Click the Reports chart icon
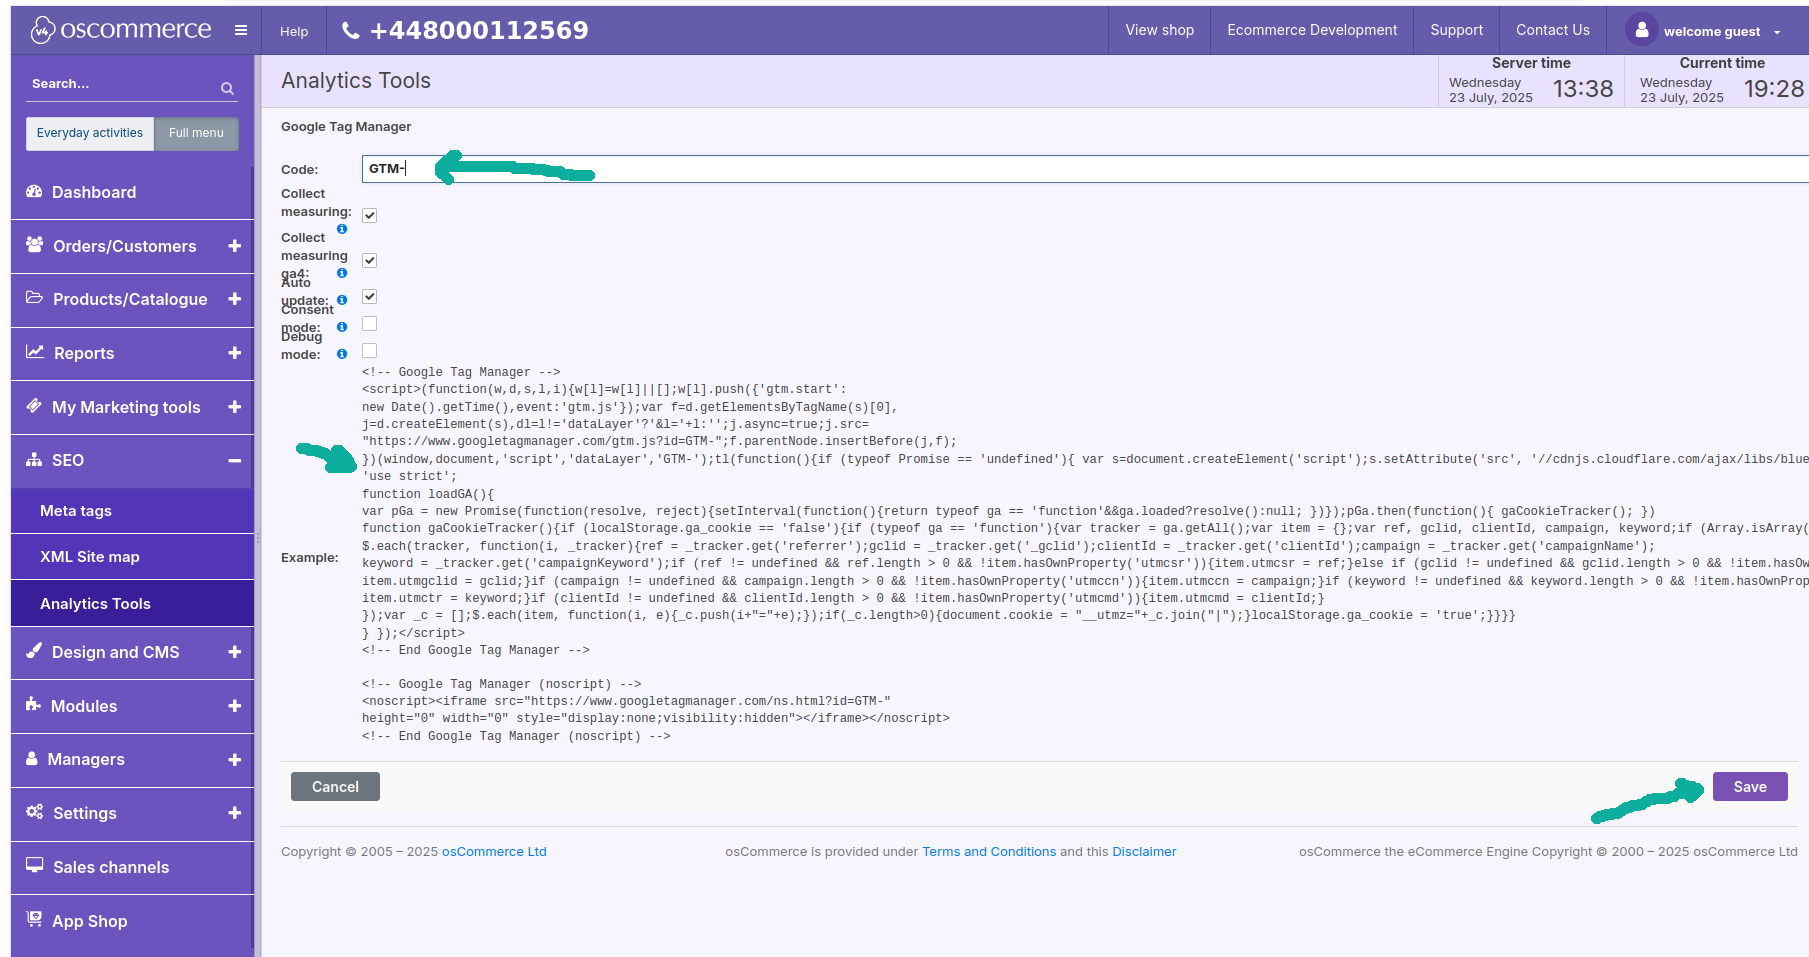1809x957 pixels. (35, 352)
